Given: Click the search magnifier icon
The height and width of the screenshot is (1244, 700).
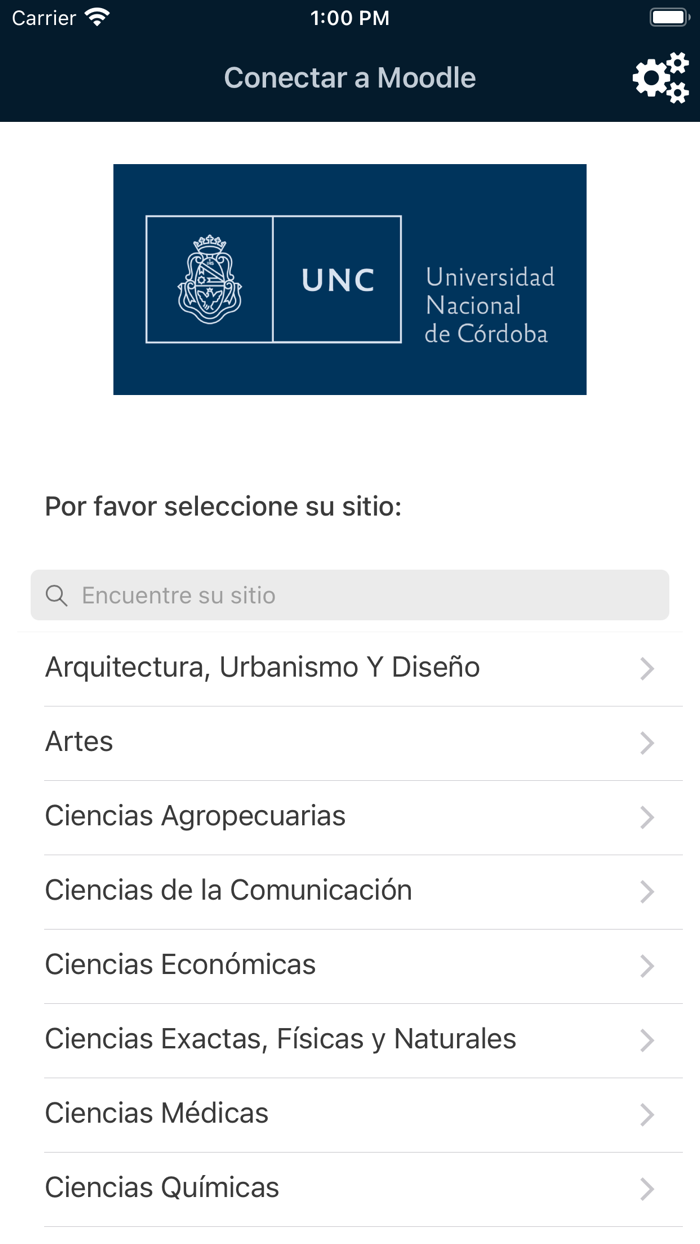Looking at the screenshot, I should pos(57,595).
